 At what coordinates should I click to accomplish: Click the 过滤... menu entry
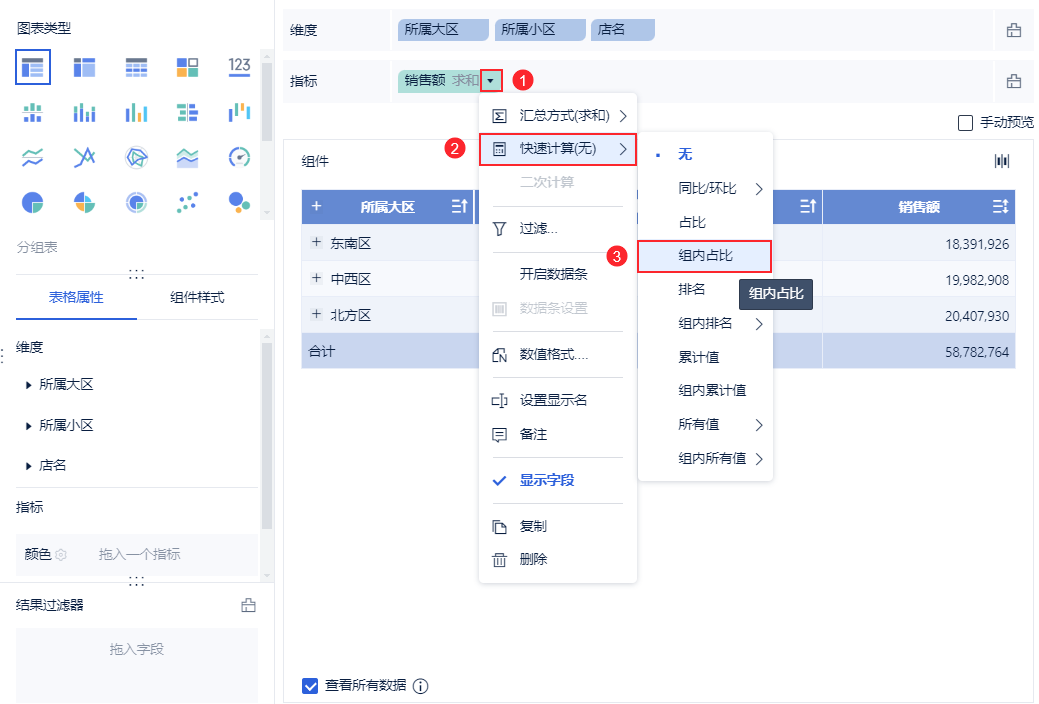click(538, 229)
